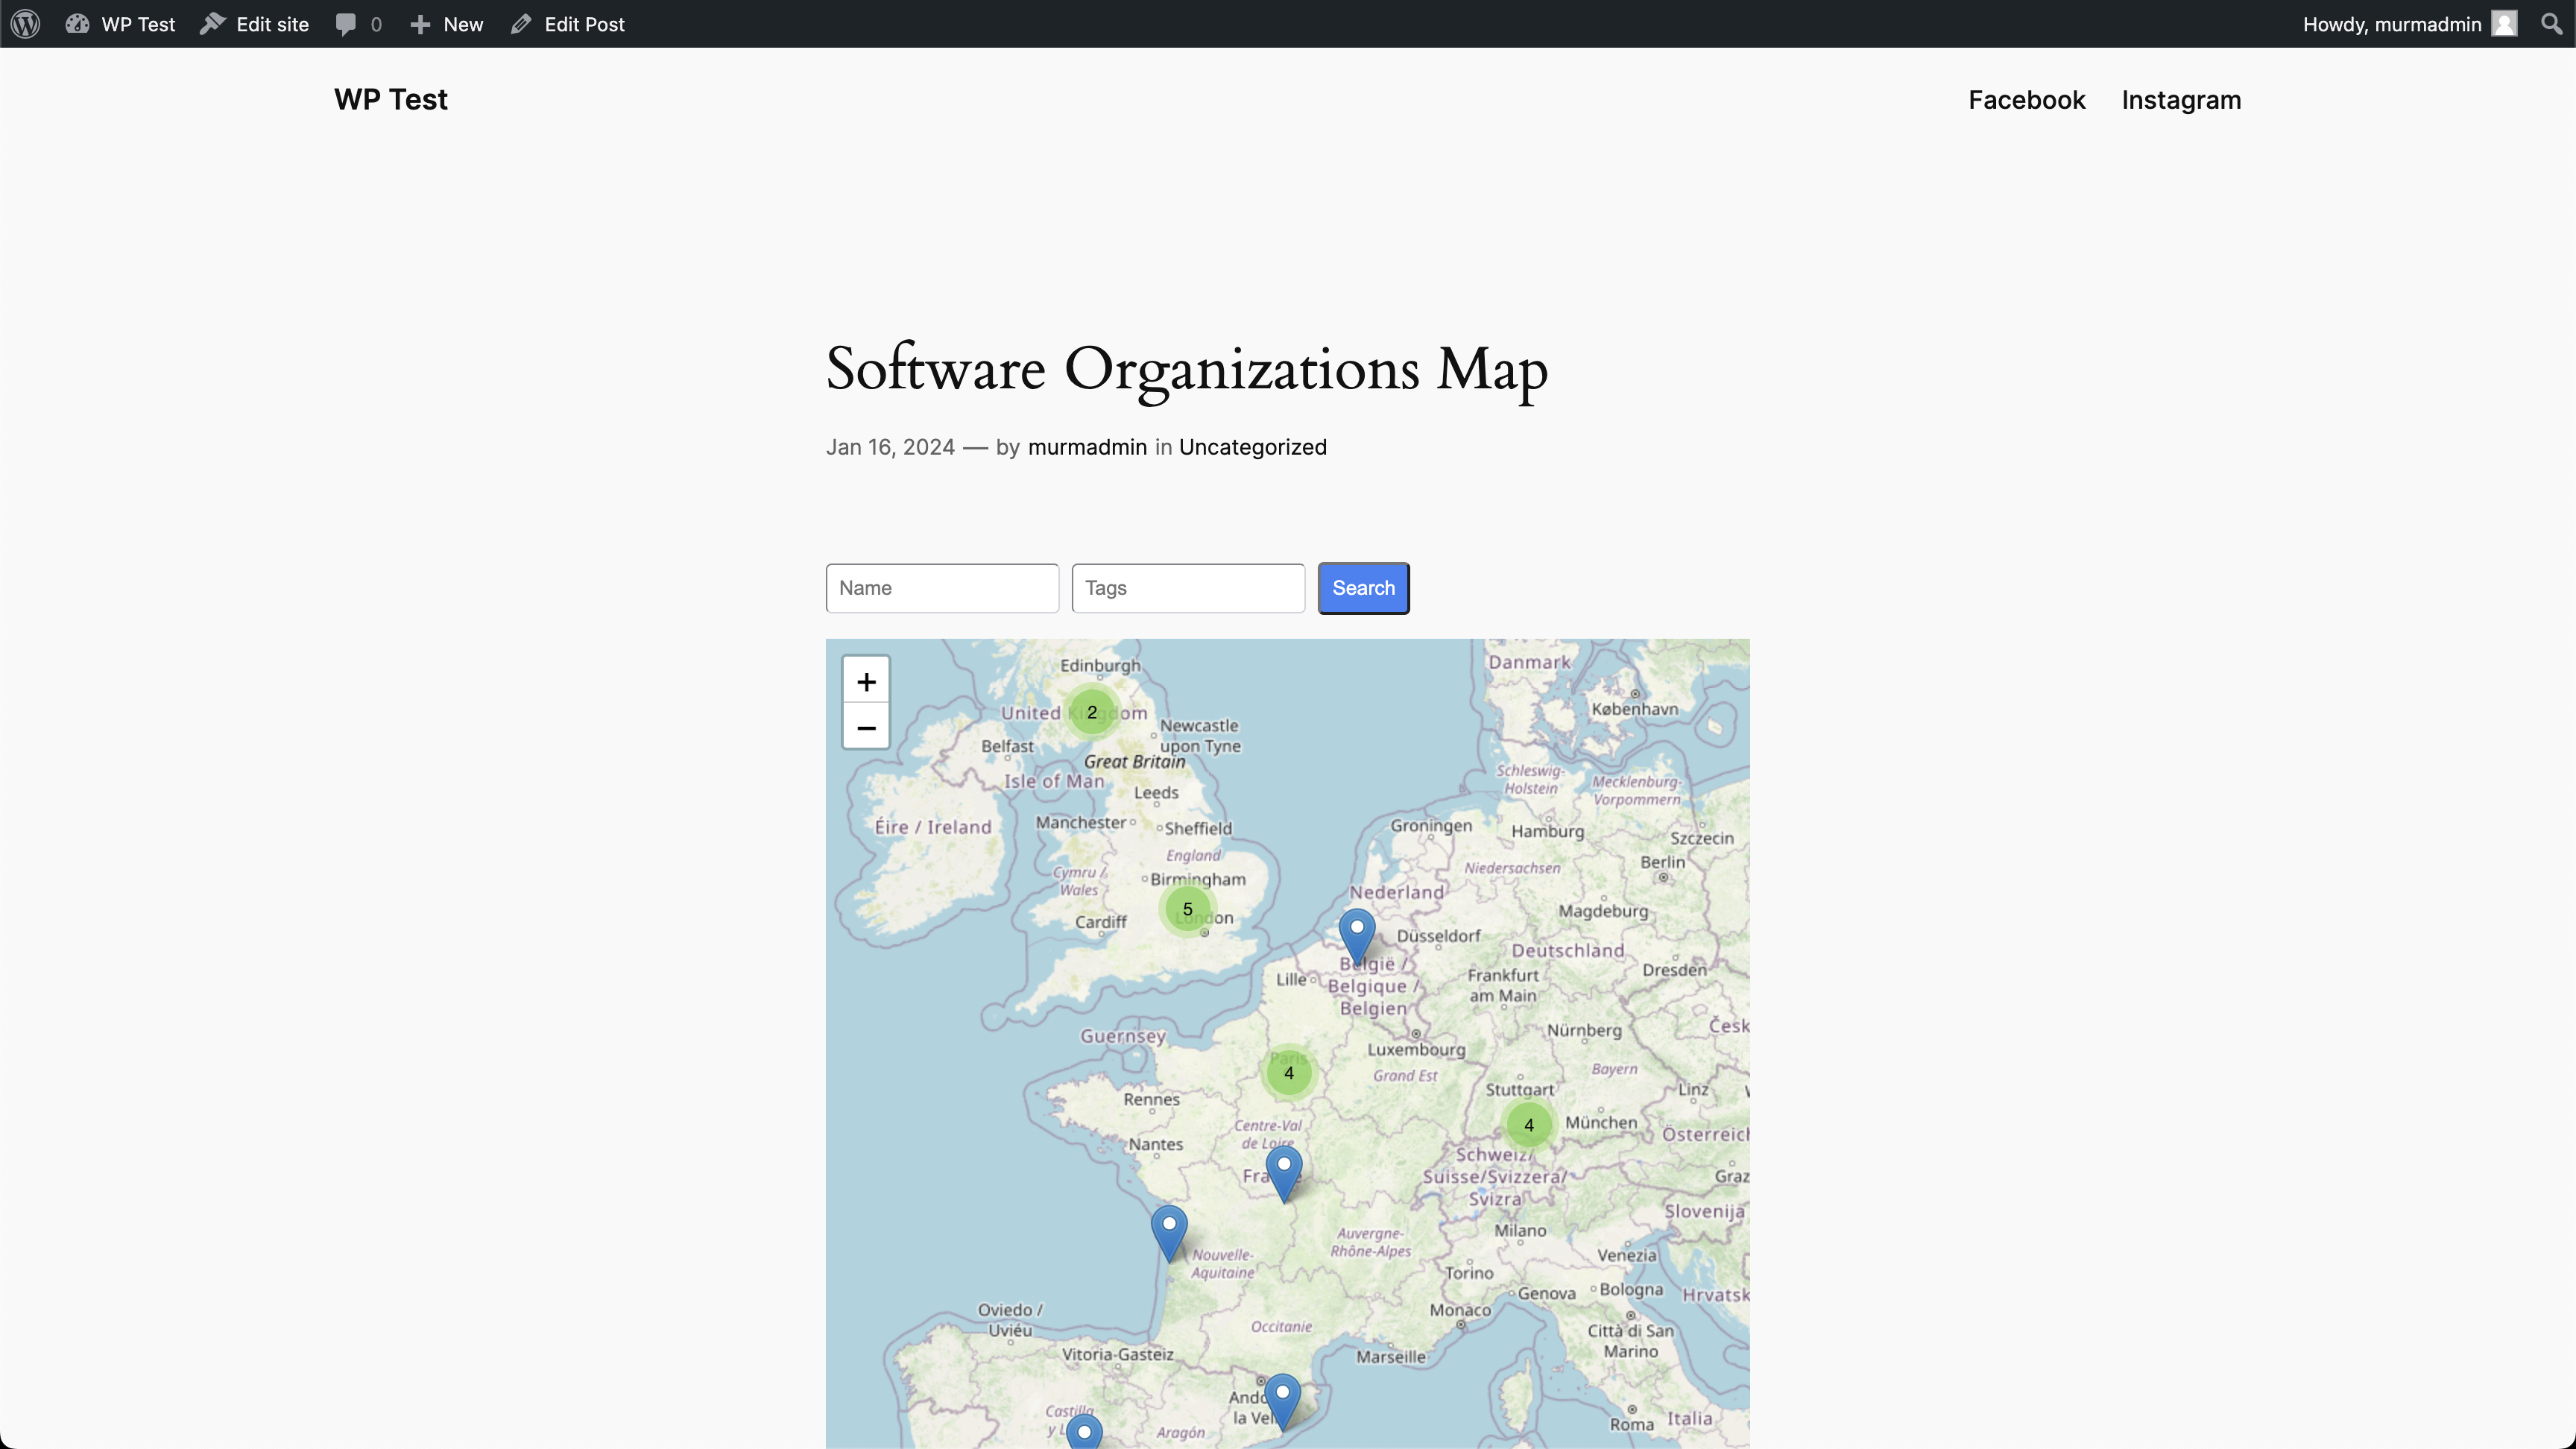The width and height of the screenshot is (2576, 1449).
Task: Zoom in the map with plus button
Action: 866,681
